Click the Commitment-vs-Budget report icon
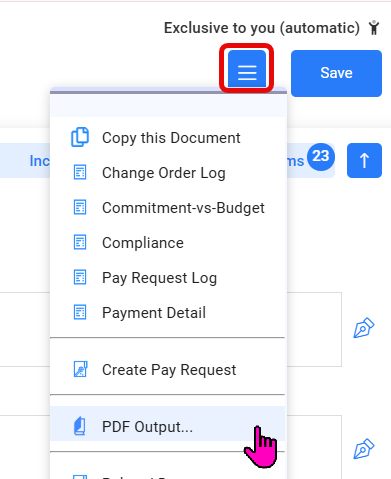The image size is (391, 479). coord(80,207)
